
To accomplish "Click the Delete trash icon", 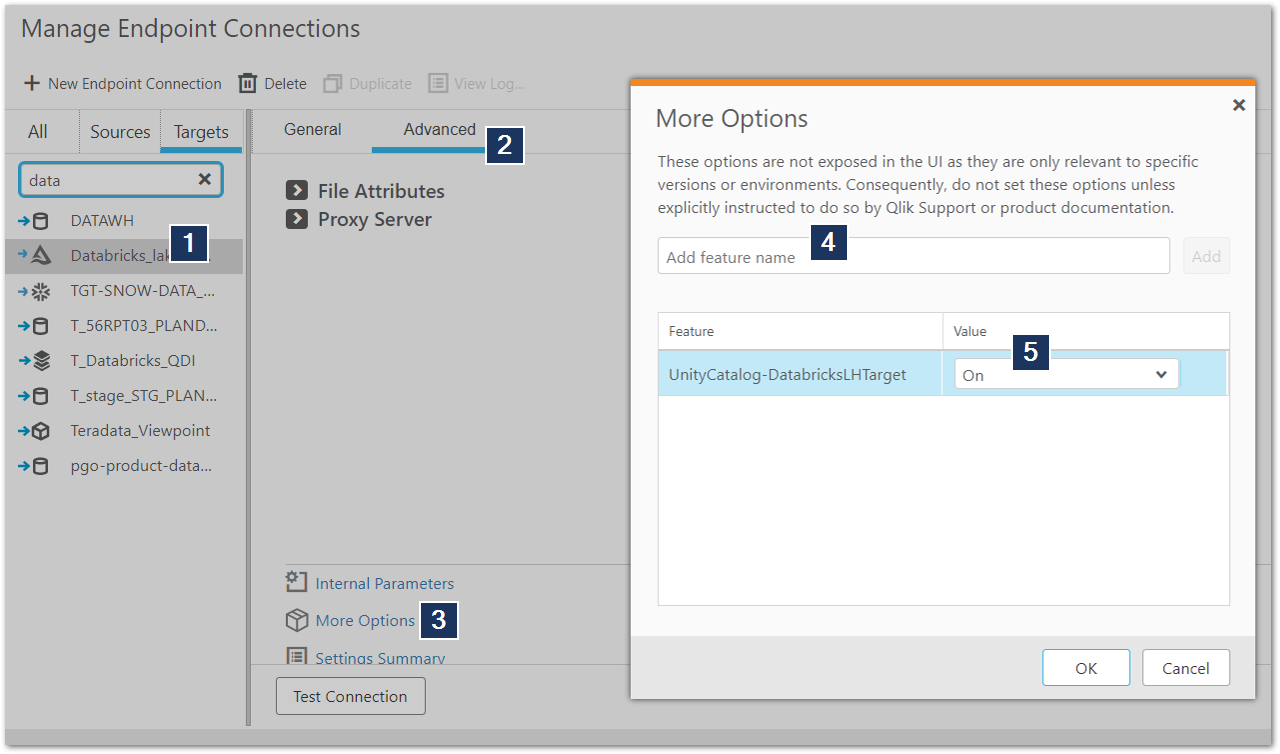I will pyautogui.click(x=247, y=84).
